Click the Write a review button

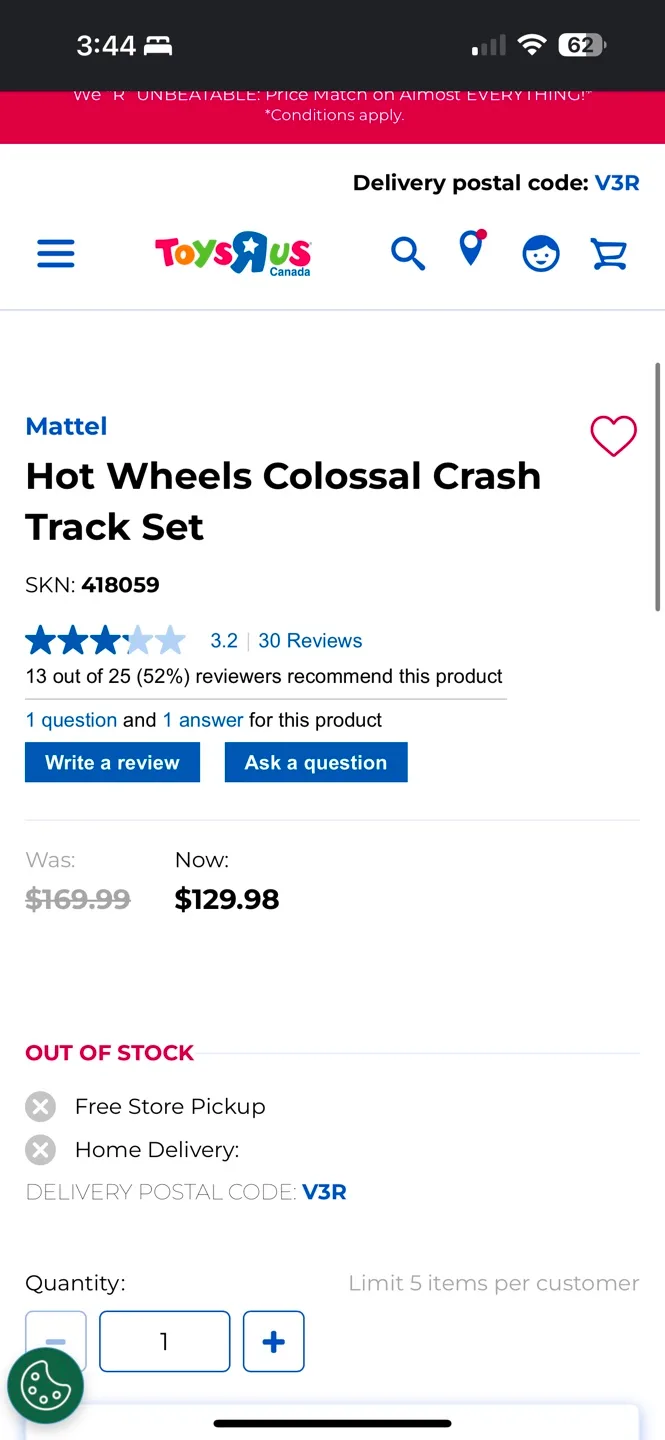(112, 762)
